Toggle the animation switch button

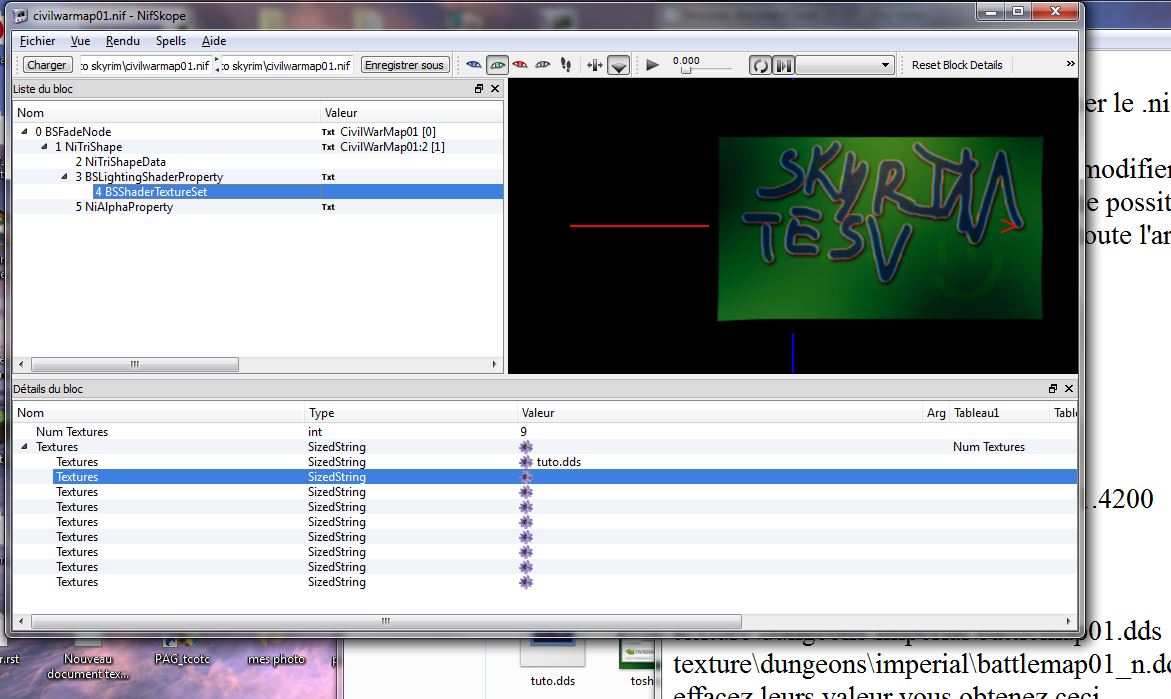point(783,65)
